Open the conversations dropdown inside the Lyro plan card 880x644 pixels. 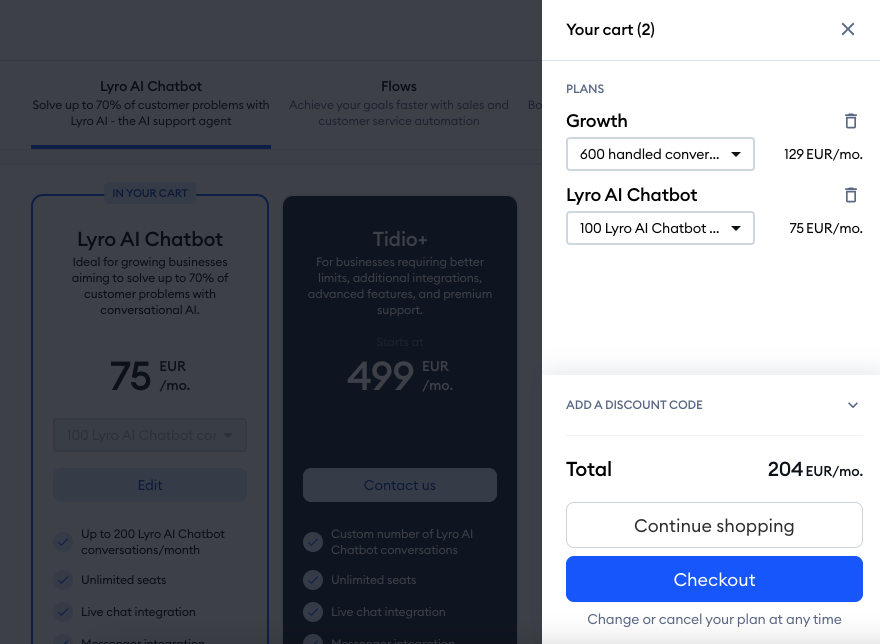coord(149,435)
